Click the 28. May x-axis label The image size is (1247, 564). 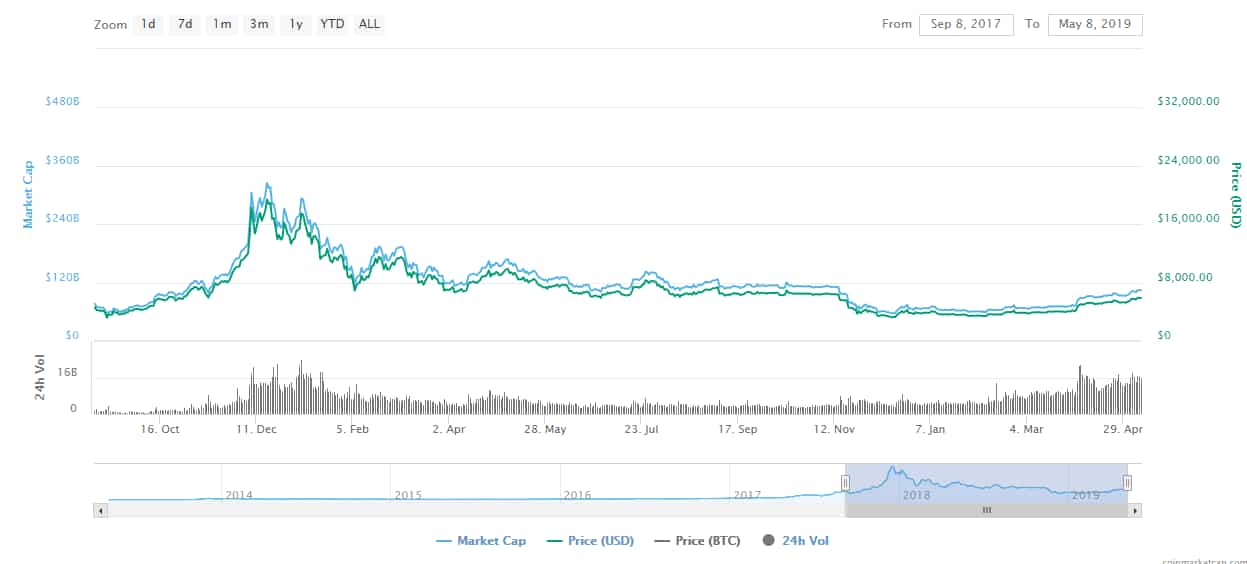[x=545, y=429]
